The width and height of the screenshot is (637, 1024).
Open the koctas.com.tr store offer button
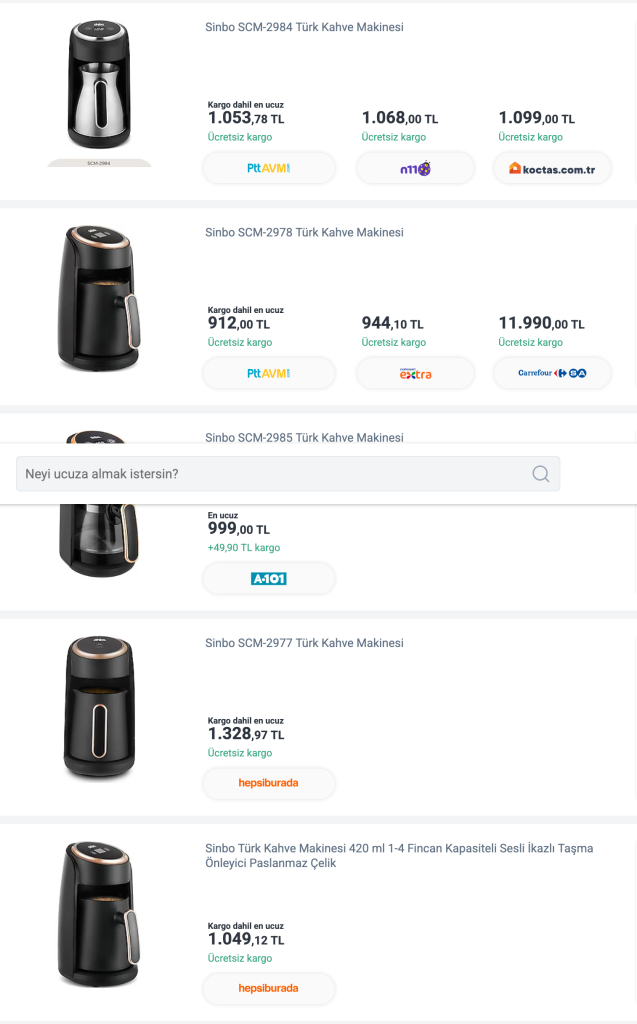(552, 168)
